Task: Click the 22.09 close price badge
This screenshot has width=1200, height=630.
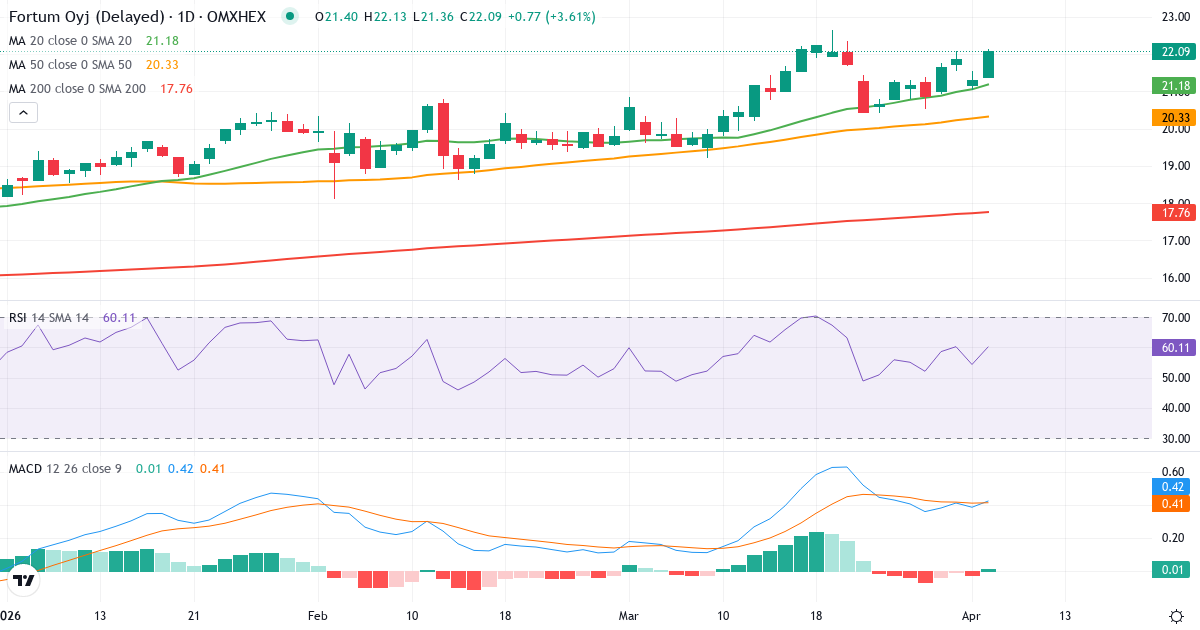Action: click(1174, 50)
